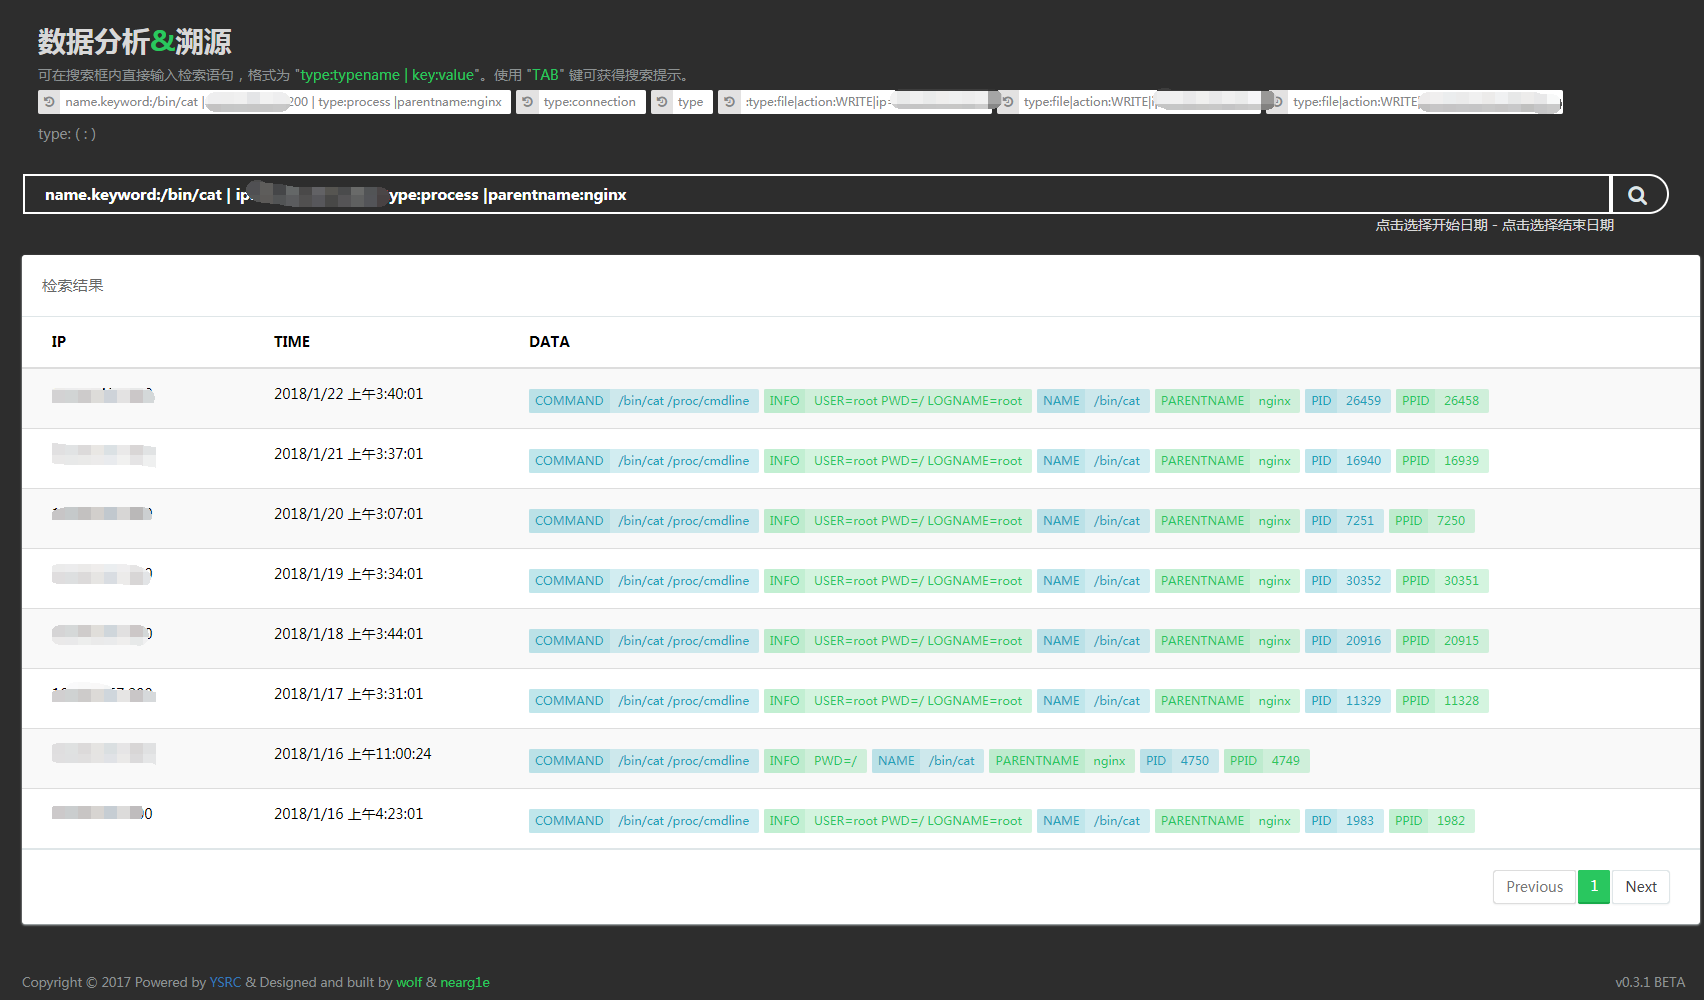Click the DATA column header

click(x=549, y=342)
